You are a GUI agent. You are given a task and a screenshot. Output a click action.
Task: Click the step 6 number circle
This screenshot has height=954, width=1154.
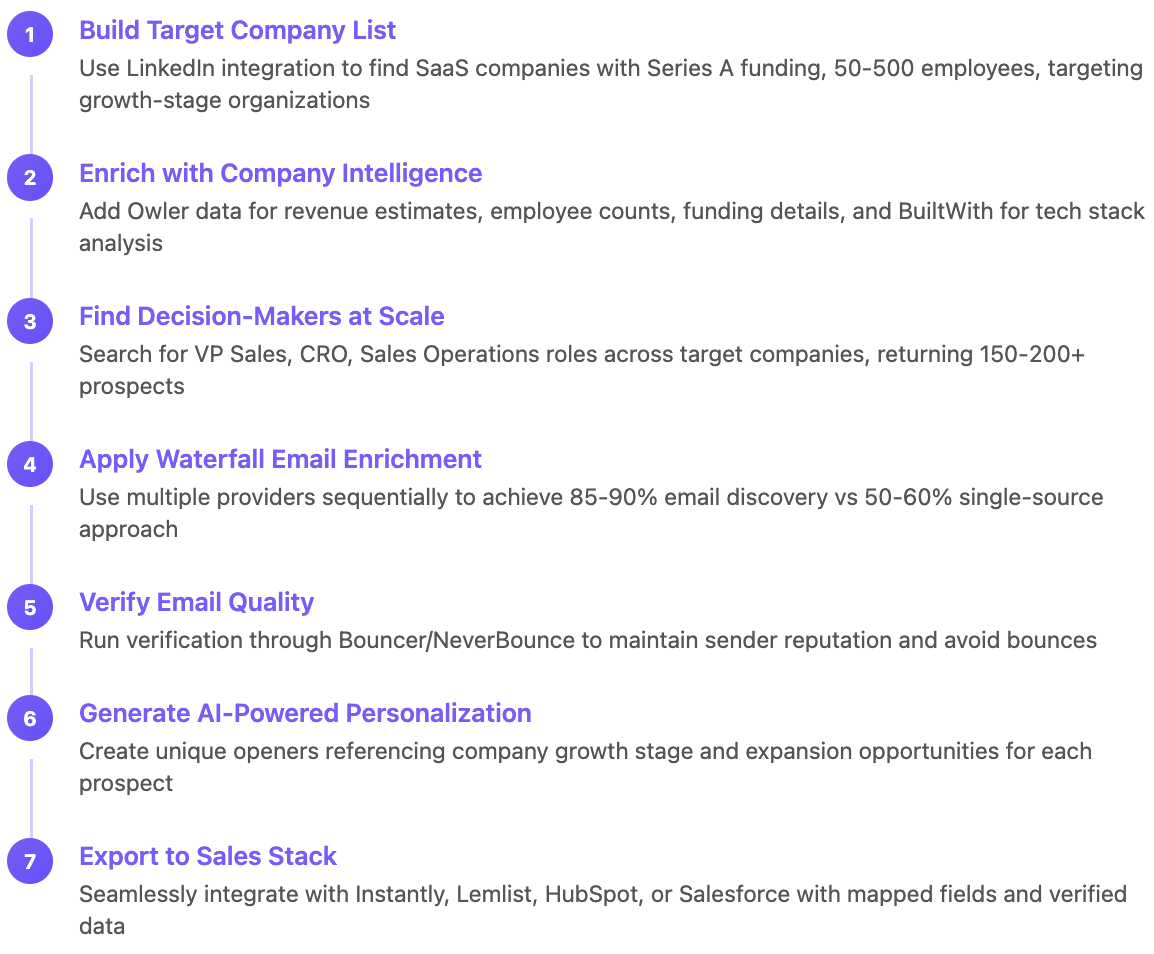click(30, 718)
